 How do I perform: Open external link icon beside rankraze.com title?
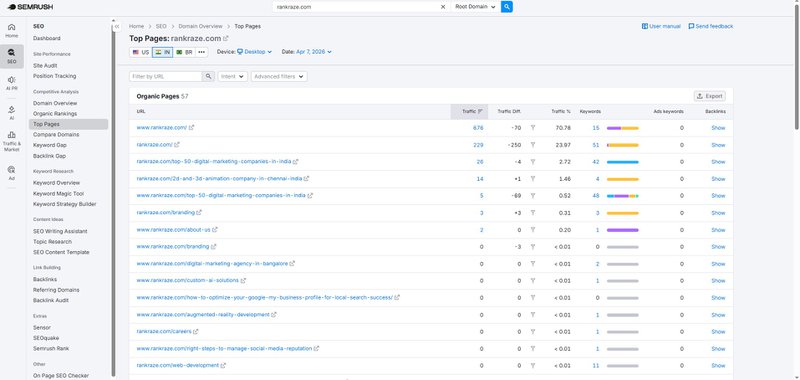226,38
